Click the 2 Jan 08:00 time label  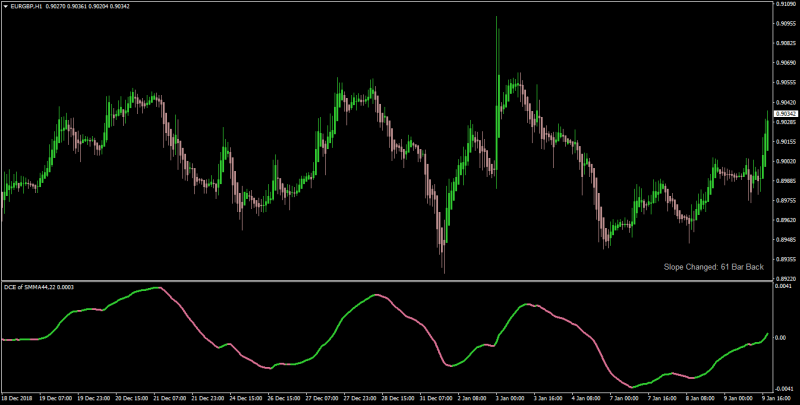[473, 396]
